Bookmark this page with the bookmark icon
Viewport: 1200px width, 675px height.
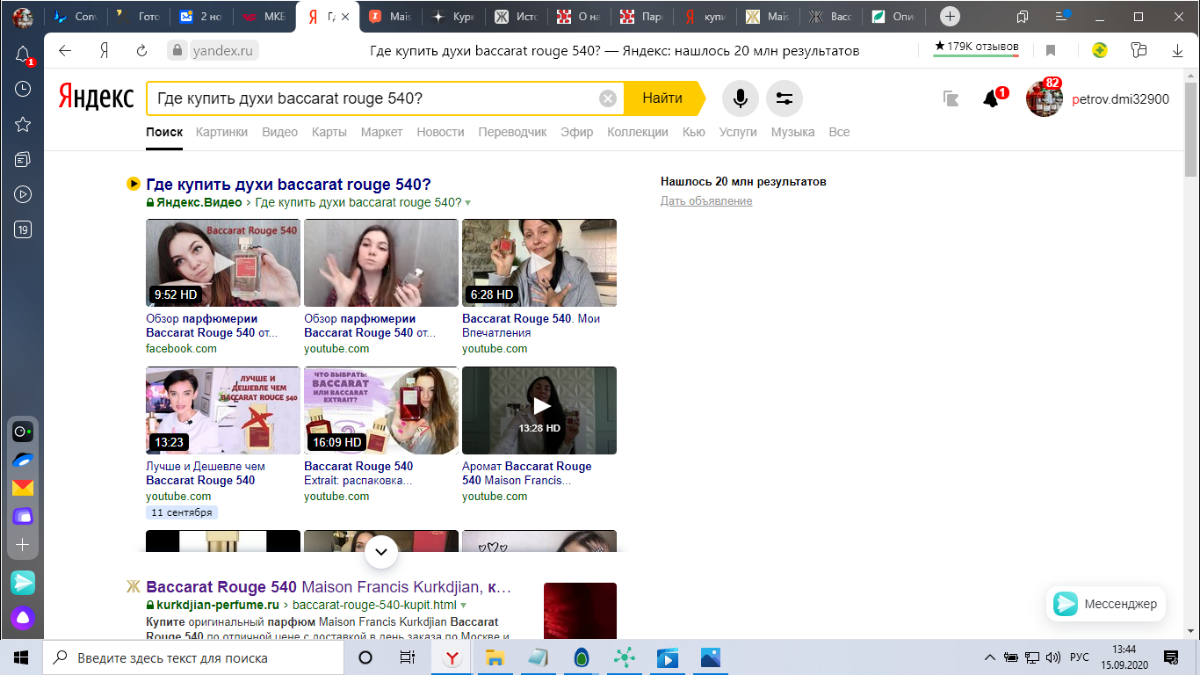[1051, 50]
